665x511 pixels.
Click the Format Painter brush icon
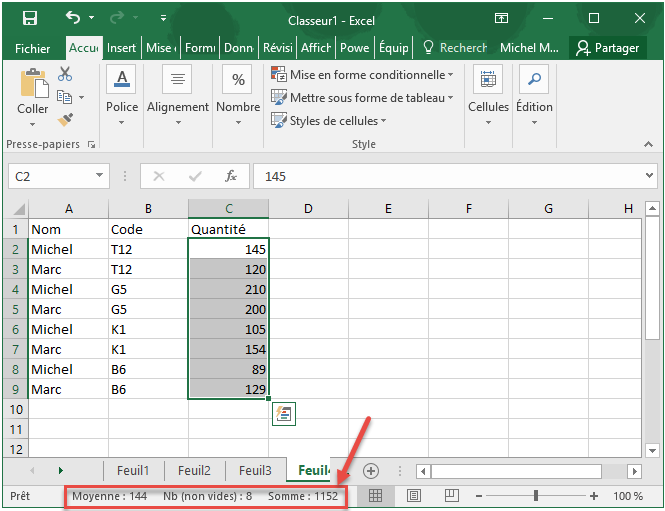pyautogui.click(x=65, y=120)
